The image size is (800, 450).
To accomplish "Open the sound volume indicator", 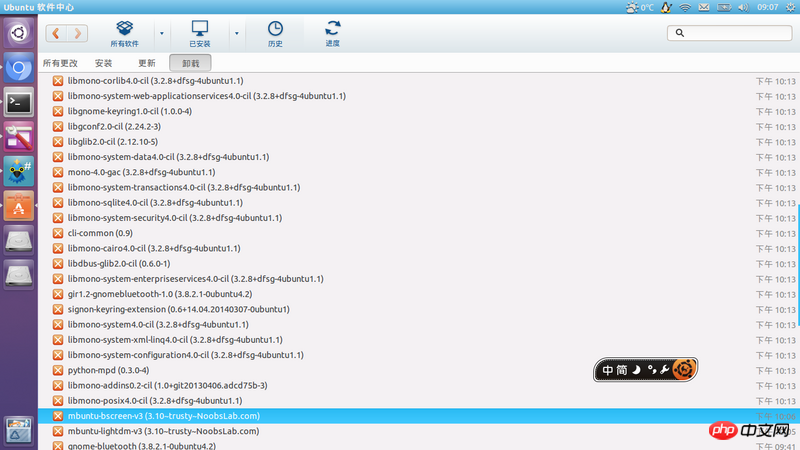I will tap(743, 7).
